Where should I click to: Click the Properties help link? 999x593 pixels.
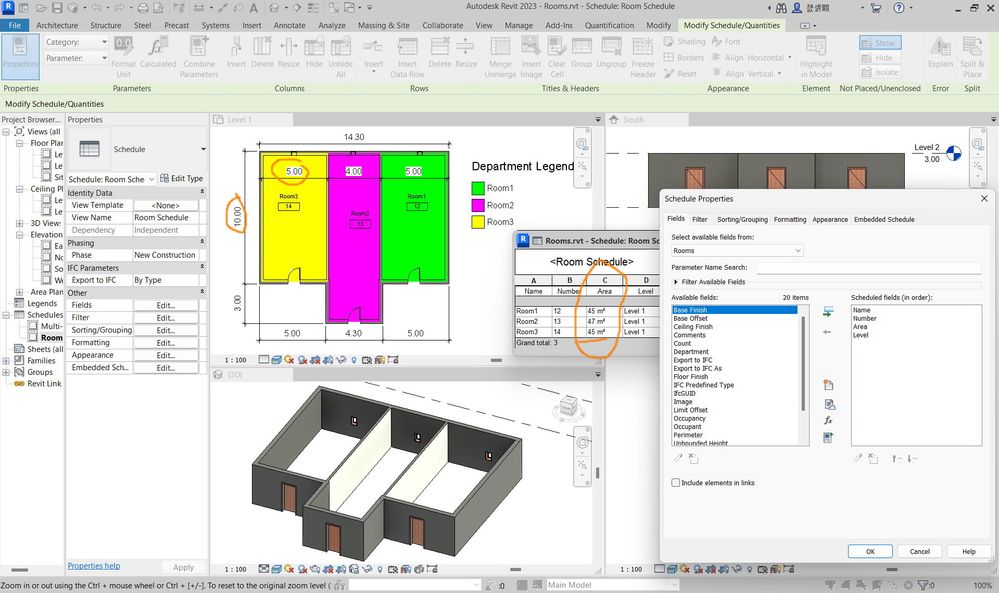click(94, 566)
